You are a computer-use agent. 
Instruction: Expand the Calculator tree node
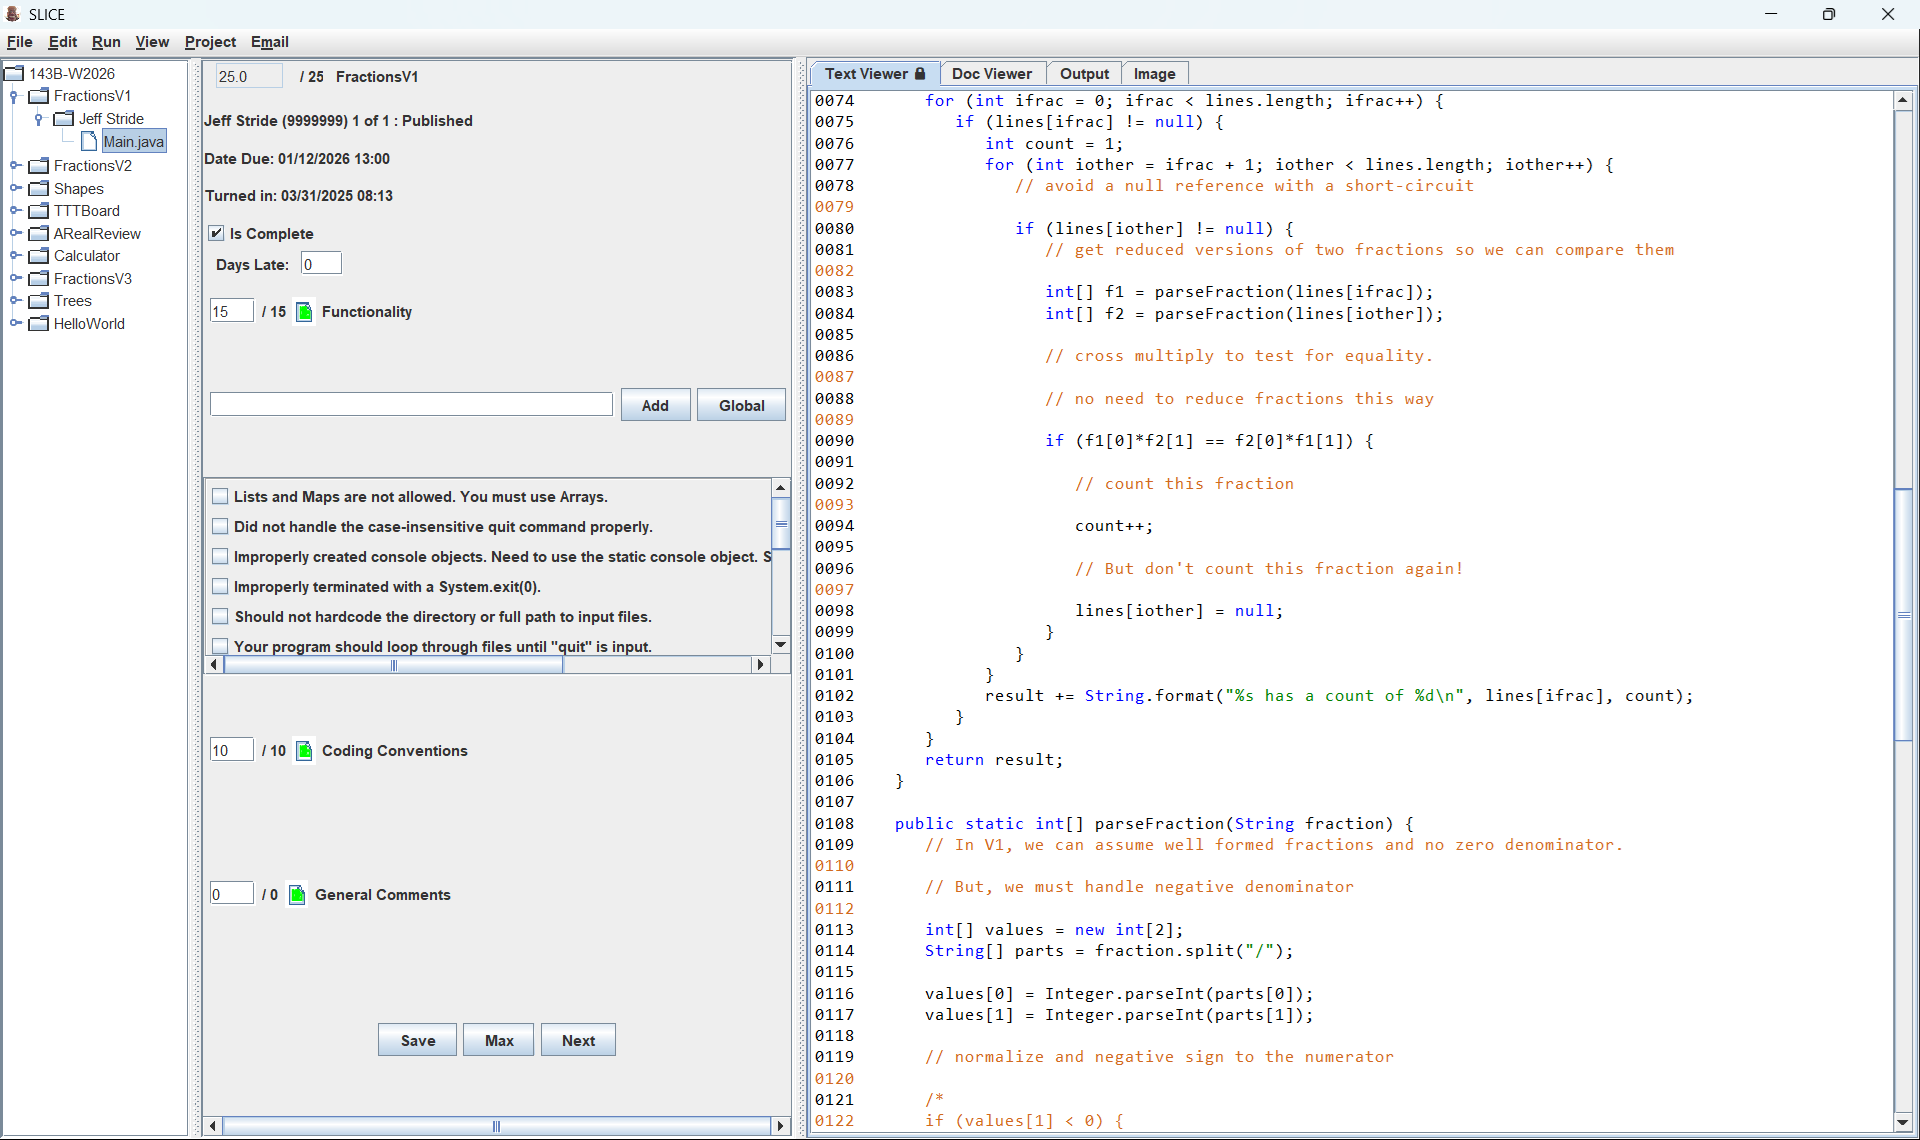(15, 256)
